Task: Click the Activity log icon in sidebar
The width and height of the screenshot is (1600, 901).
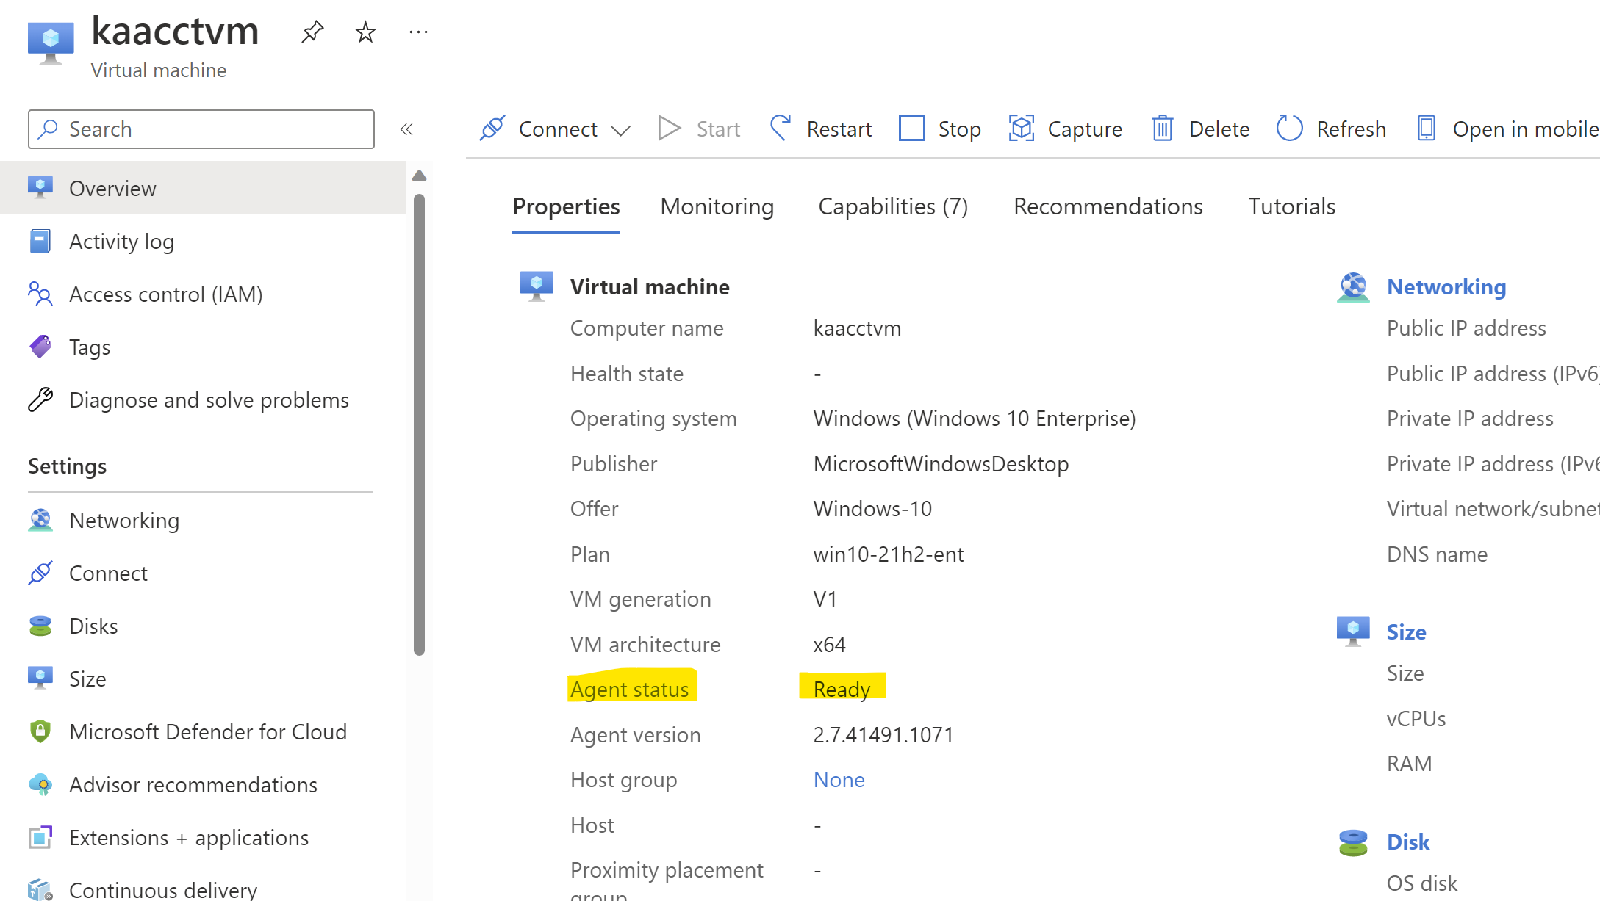Action: [x=40, y=241]
